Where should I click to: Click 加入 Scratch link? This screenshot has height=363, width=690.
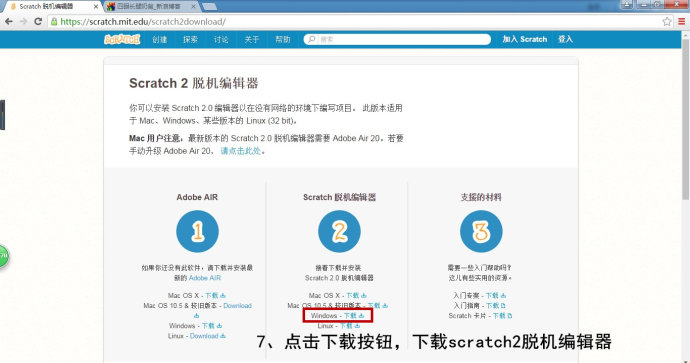(x=525, y=39)
